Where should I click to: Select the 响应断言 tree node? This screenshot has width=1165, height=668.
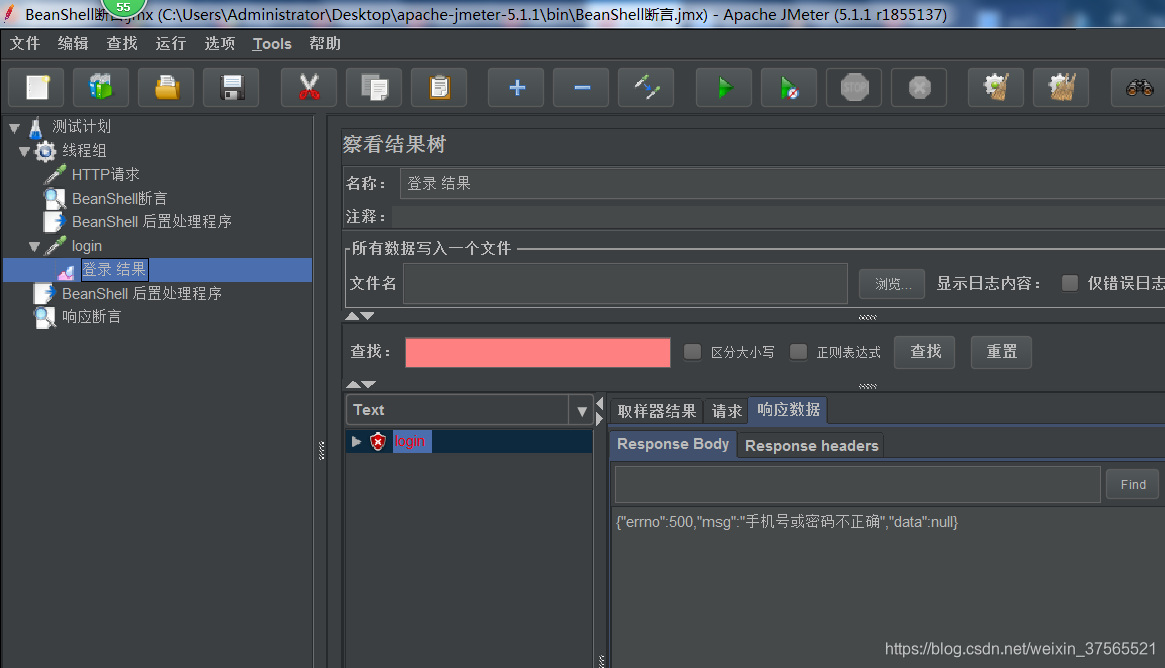(x=91, y=317)
